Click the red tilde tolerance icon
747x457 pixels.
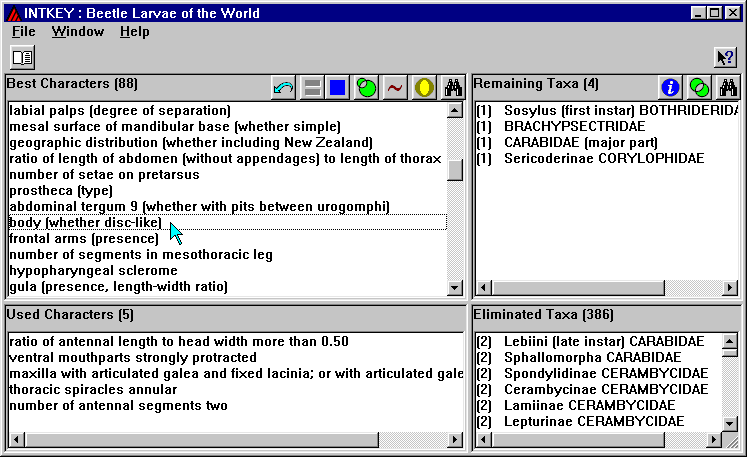[395, 88]
